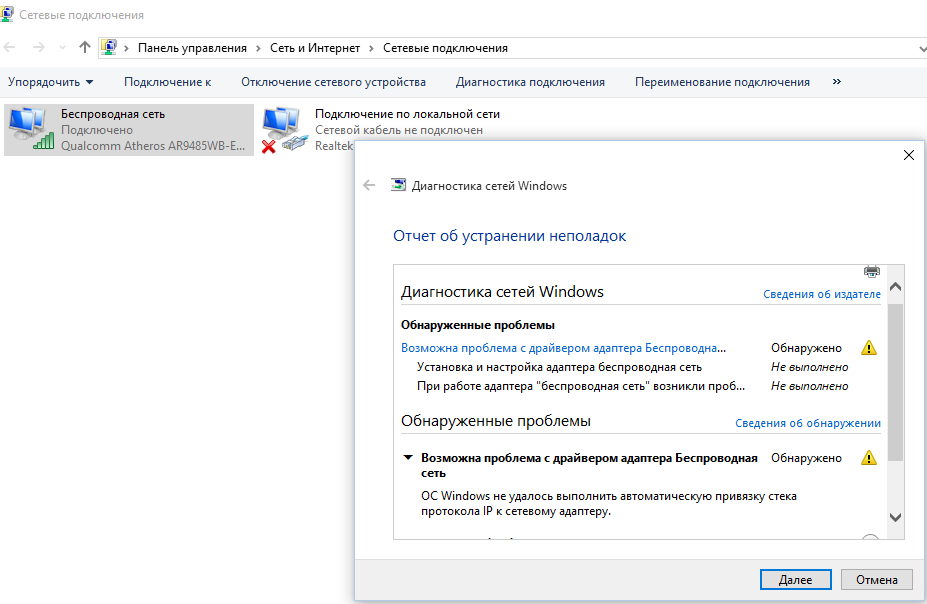Click the 'Диагностика сетей Windows' title icon
The height and width of the screenshot is (604, 927).
point(398,185)
